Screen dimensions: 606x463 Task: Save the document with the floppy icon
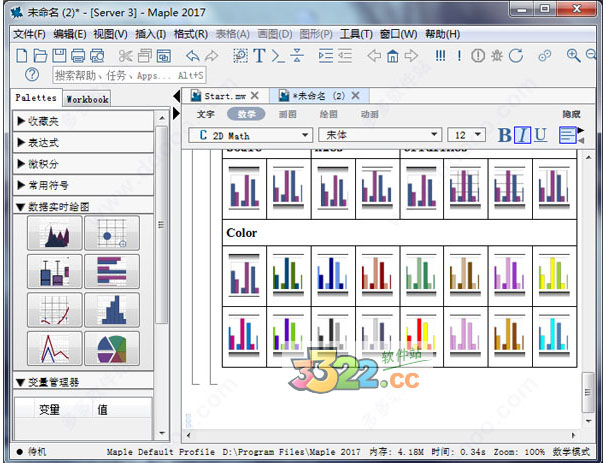click(59, 56)
